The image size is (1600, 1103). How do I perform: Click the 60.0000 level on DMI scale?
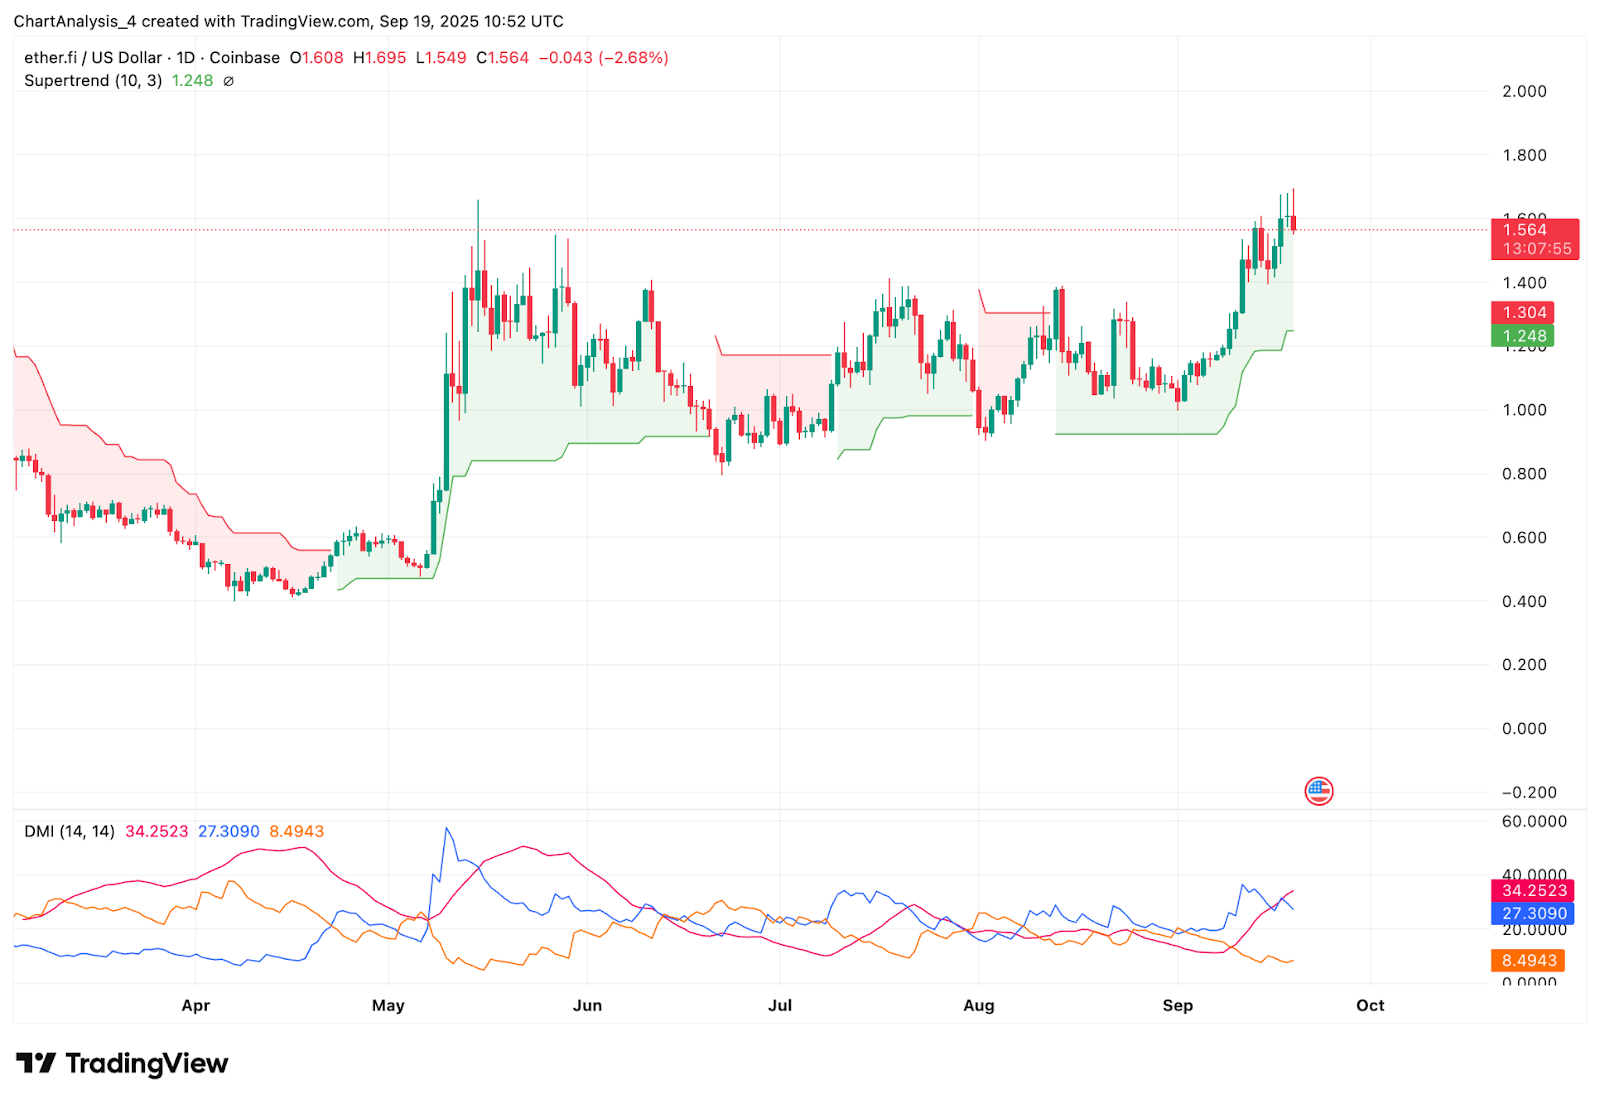(1534, 821)
